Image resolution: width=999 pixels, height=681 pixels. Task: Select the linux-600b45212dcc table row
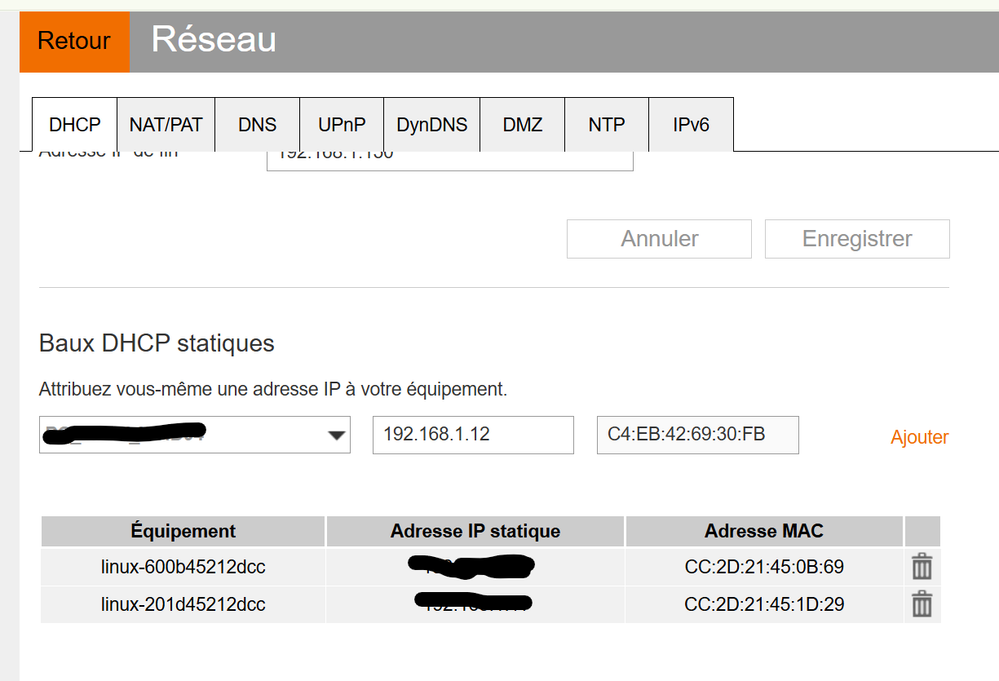pyautogui.click(x=183, y=567)
